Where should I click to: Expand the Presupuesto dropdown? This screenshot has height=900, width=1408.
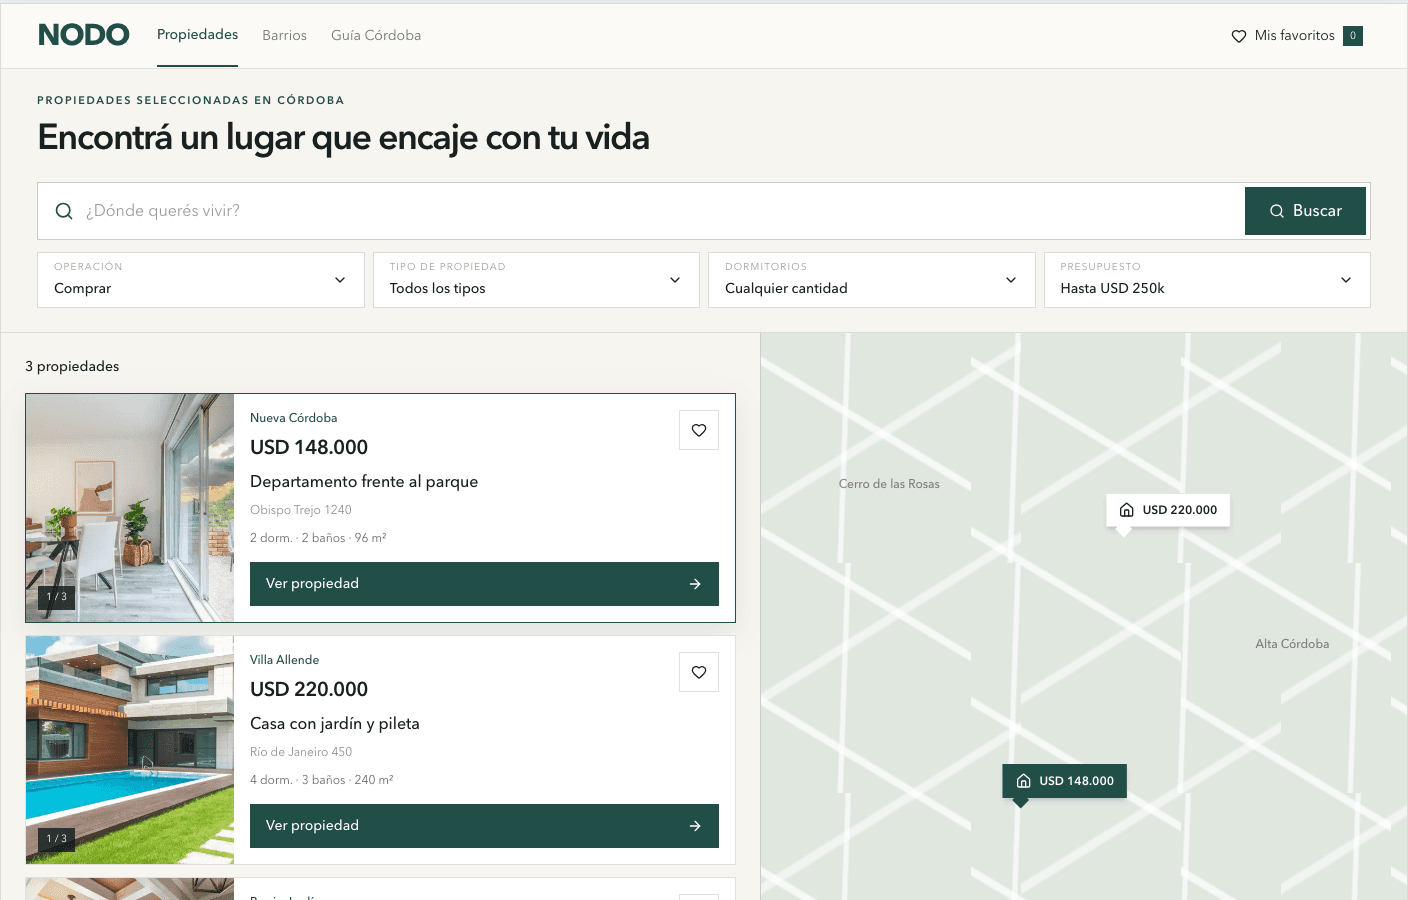click(x=1207, y=280)
